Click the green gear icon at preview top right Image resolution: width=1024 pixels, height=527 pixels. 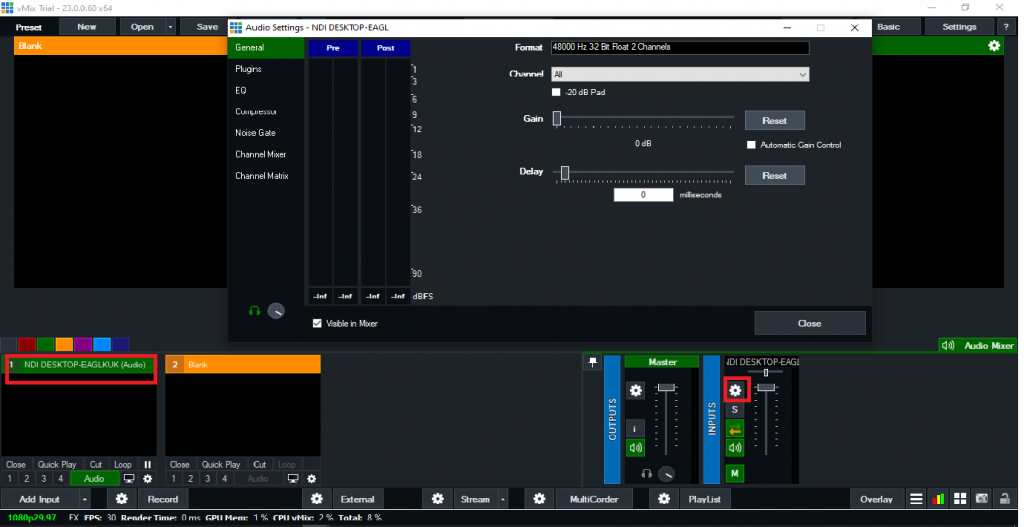pyautogui.click(x=994, y=46)
